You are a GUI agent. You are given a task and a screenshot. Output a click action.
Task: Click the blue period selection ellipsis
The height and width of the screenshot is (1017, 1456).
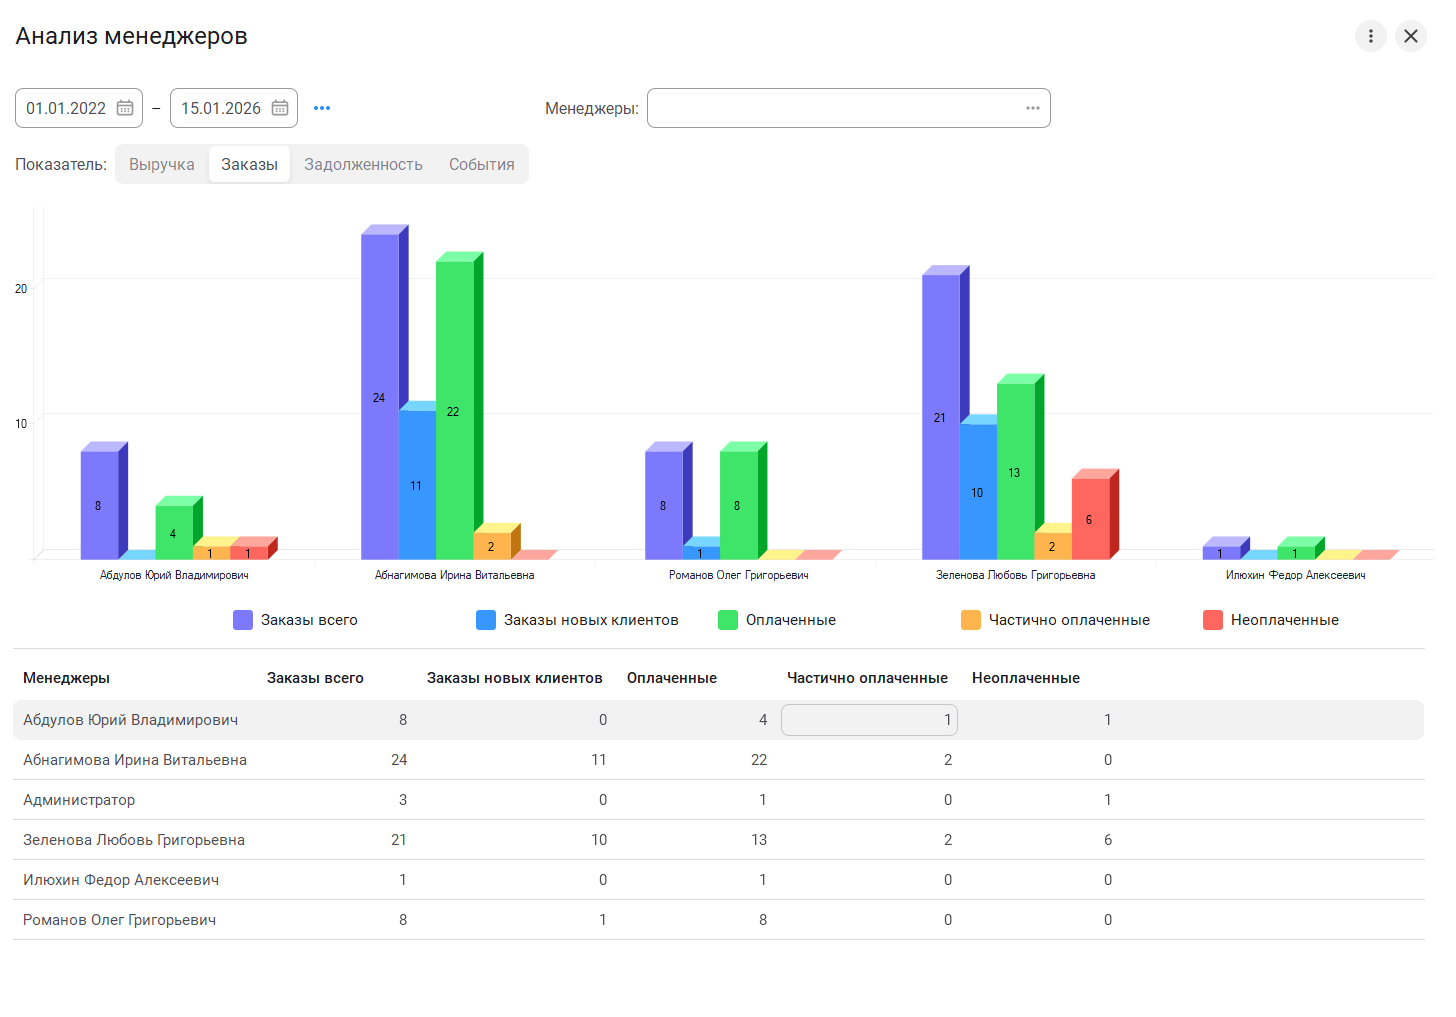[322, 108]
